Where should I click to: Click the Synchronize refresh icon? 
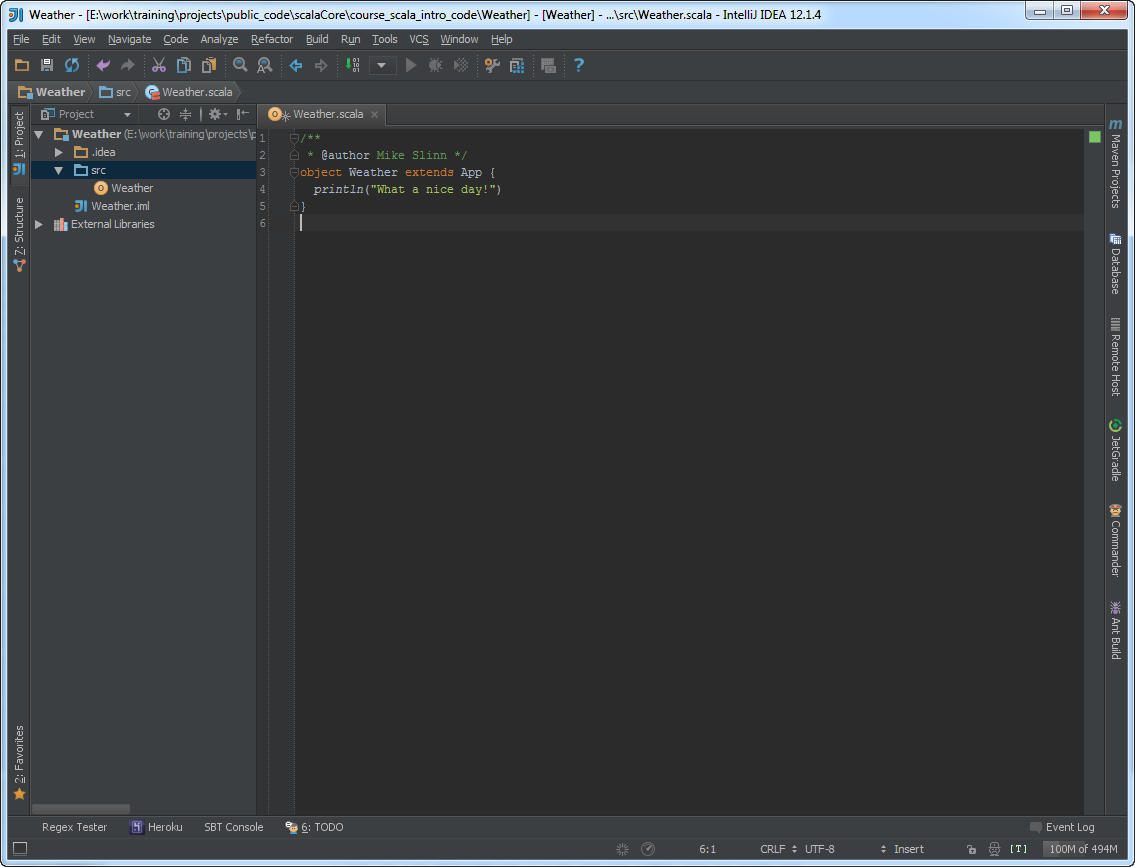click(71, 65)
